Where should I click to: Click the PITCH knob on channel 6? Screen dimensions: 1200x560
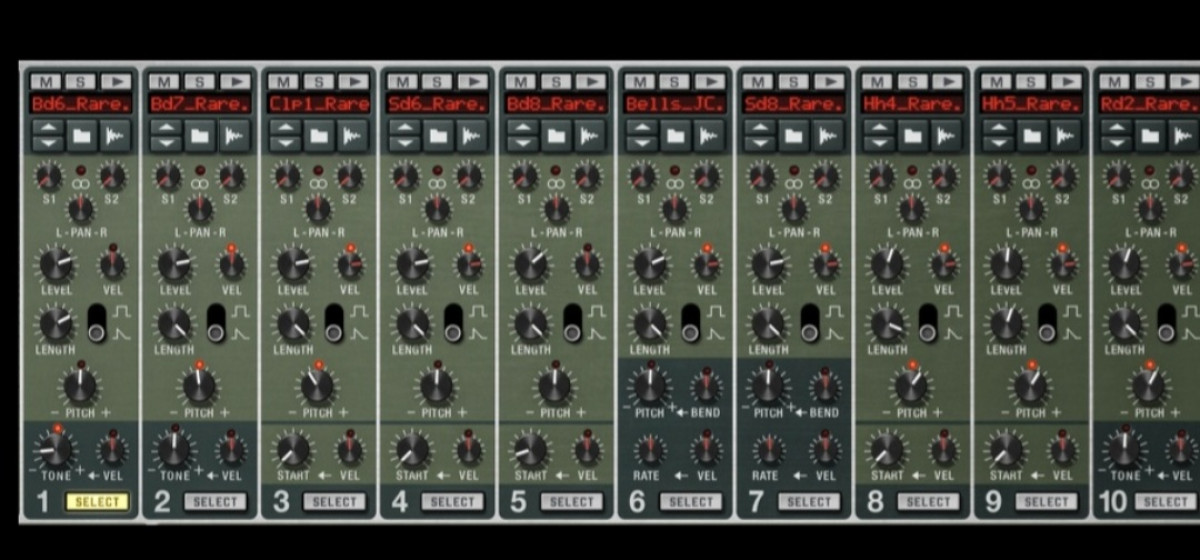(650, 385)
